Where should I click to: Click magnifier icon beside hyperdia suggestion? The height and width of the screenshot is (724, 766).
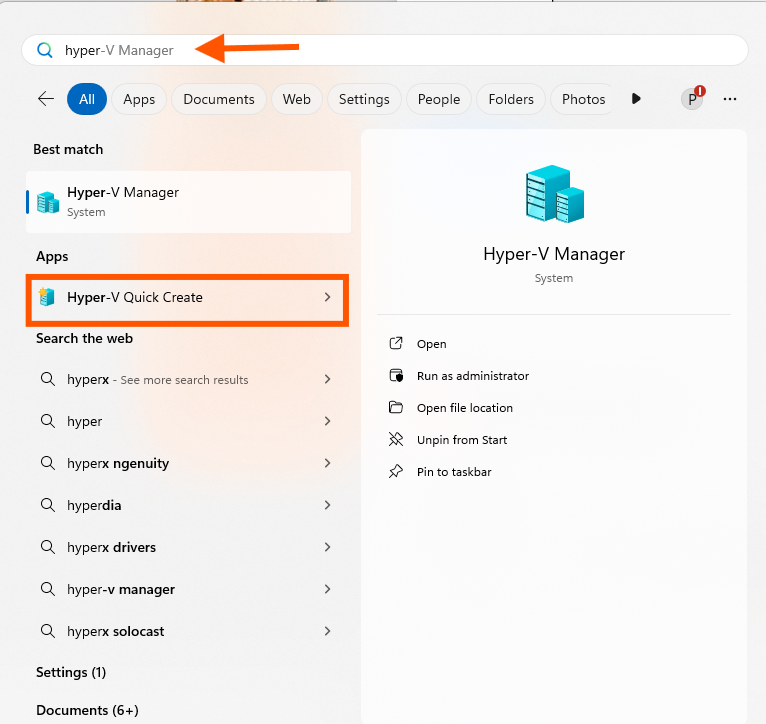tap(47, 505)
